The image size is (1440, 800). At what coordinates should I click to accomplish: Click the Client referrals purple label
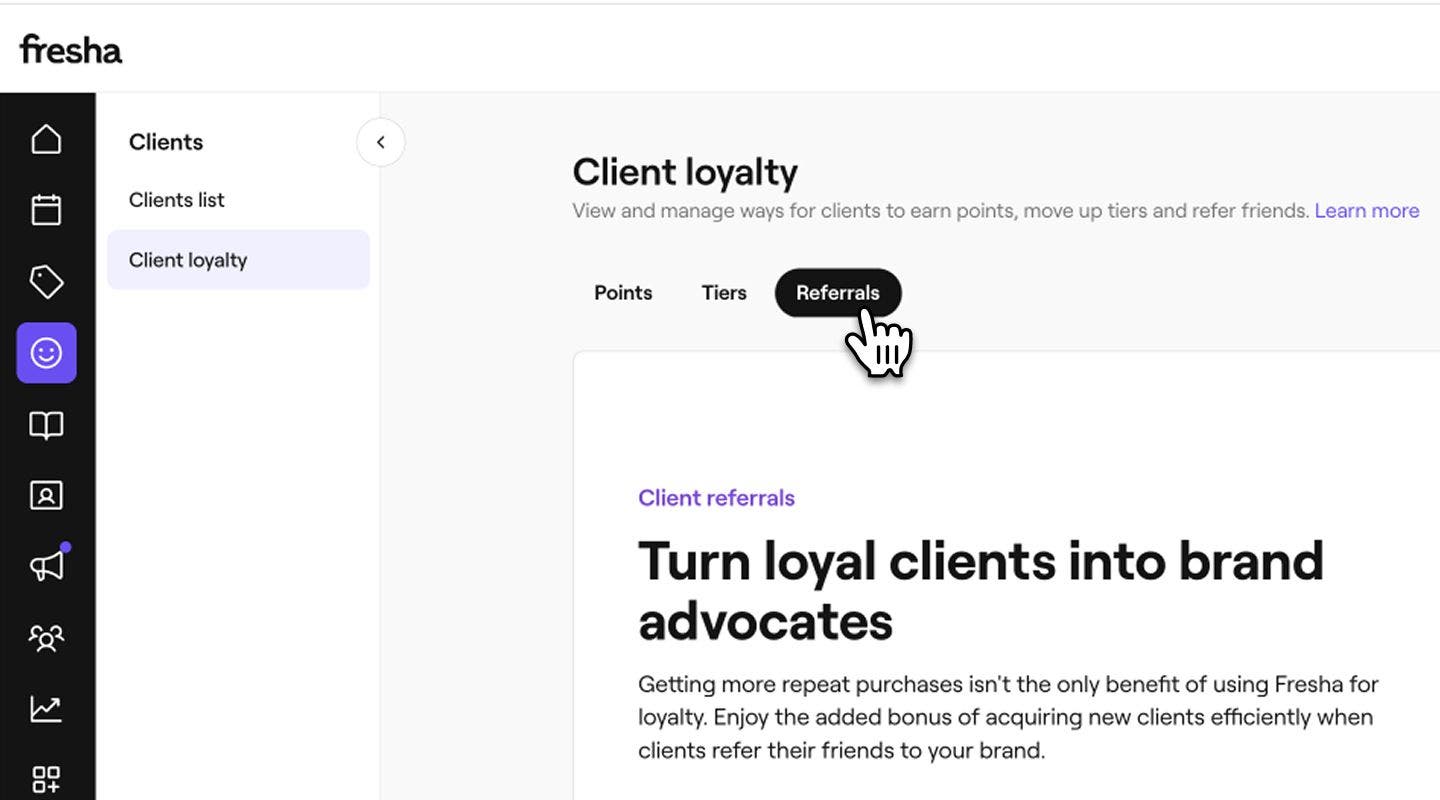click(x=716, y=497)
